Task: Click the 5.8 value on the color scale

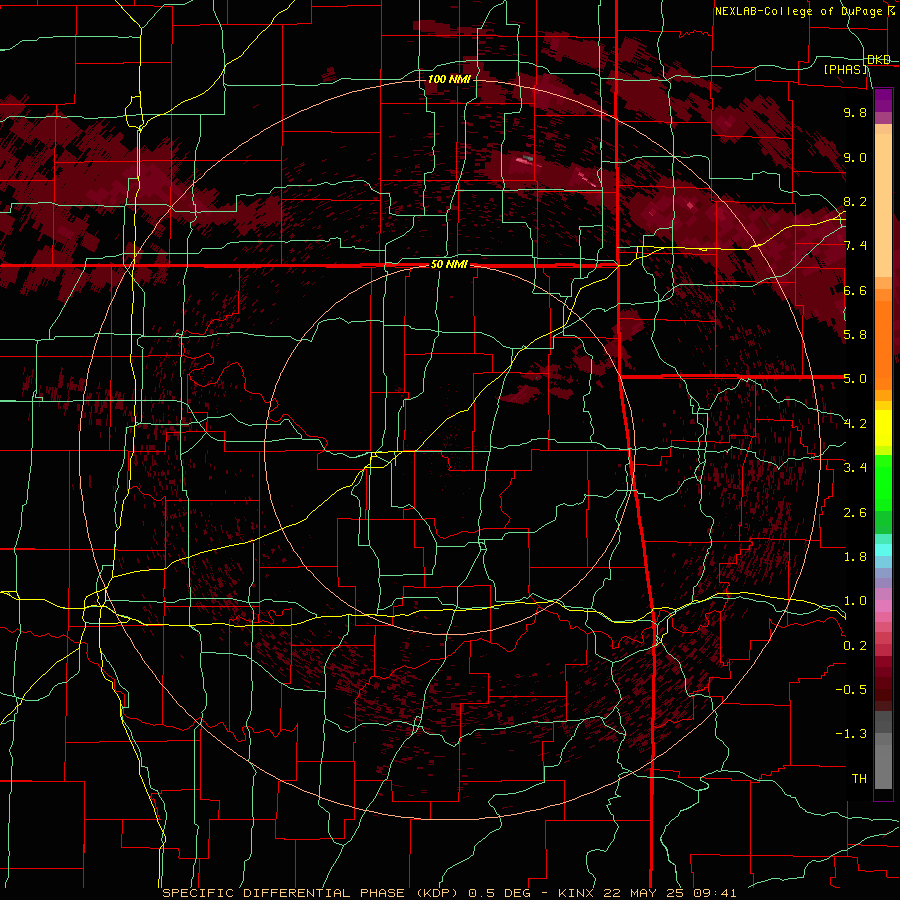Action: click(x=855, y=335)
